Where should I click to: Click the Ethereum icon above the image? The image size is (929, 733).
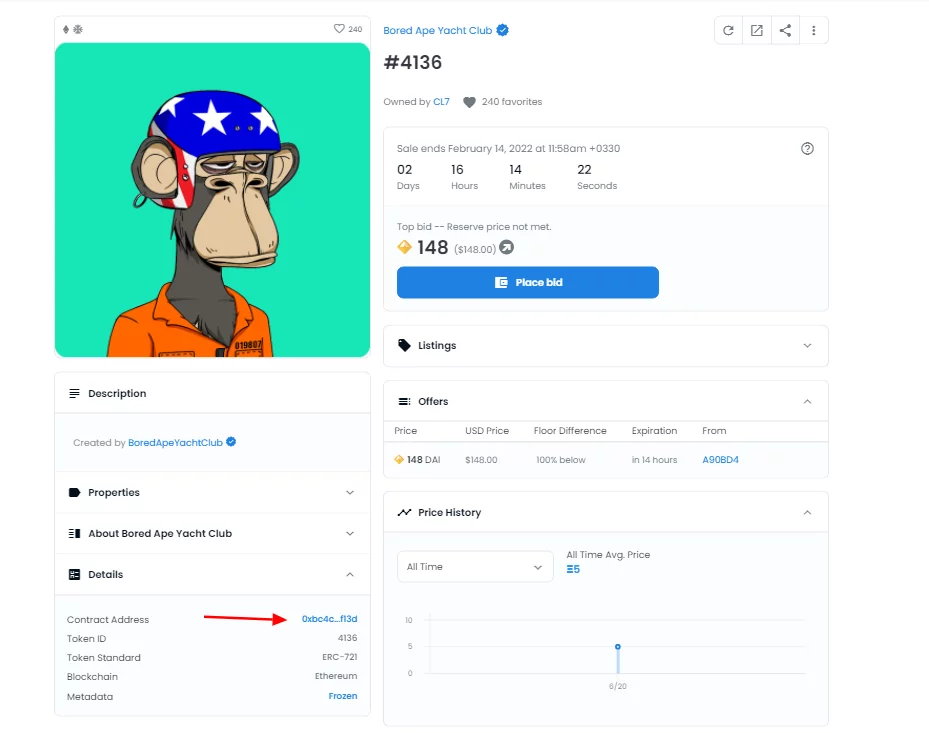(66, 29)
